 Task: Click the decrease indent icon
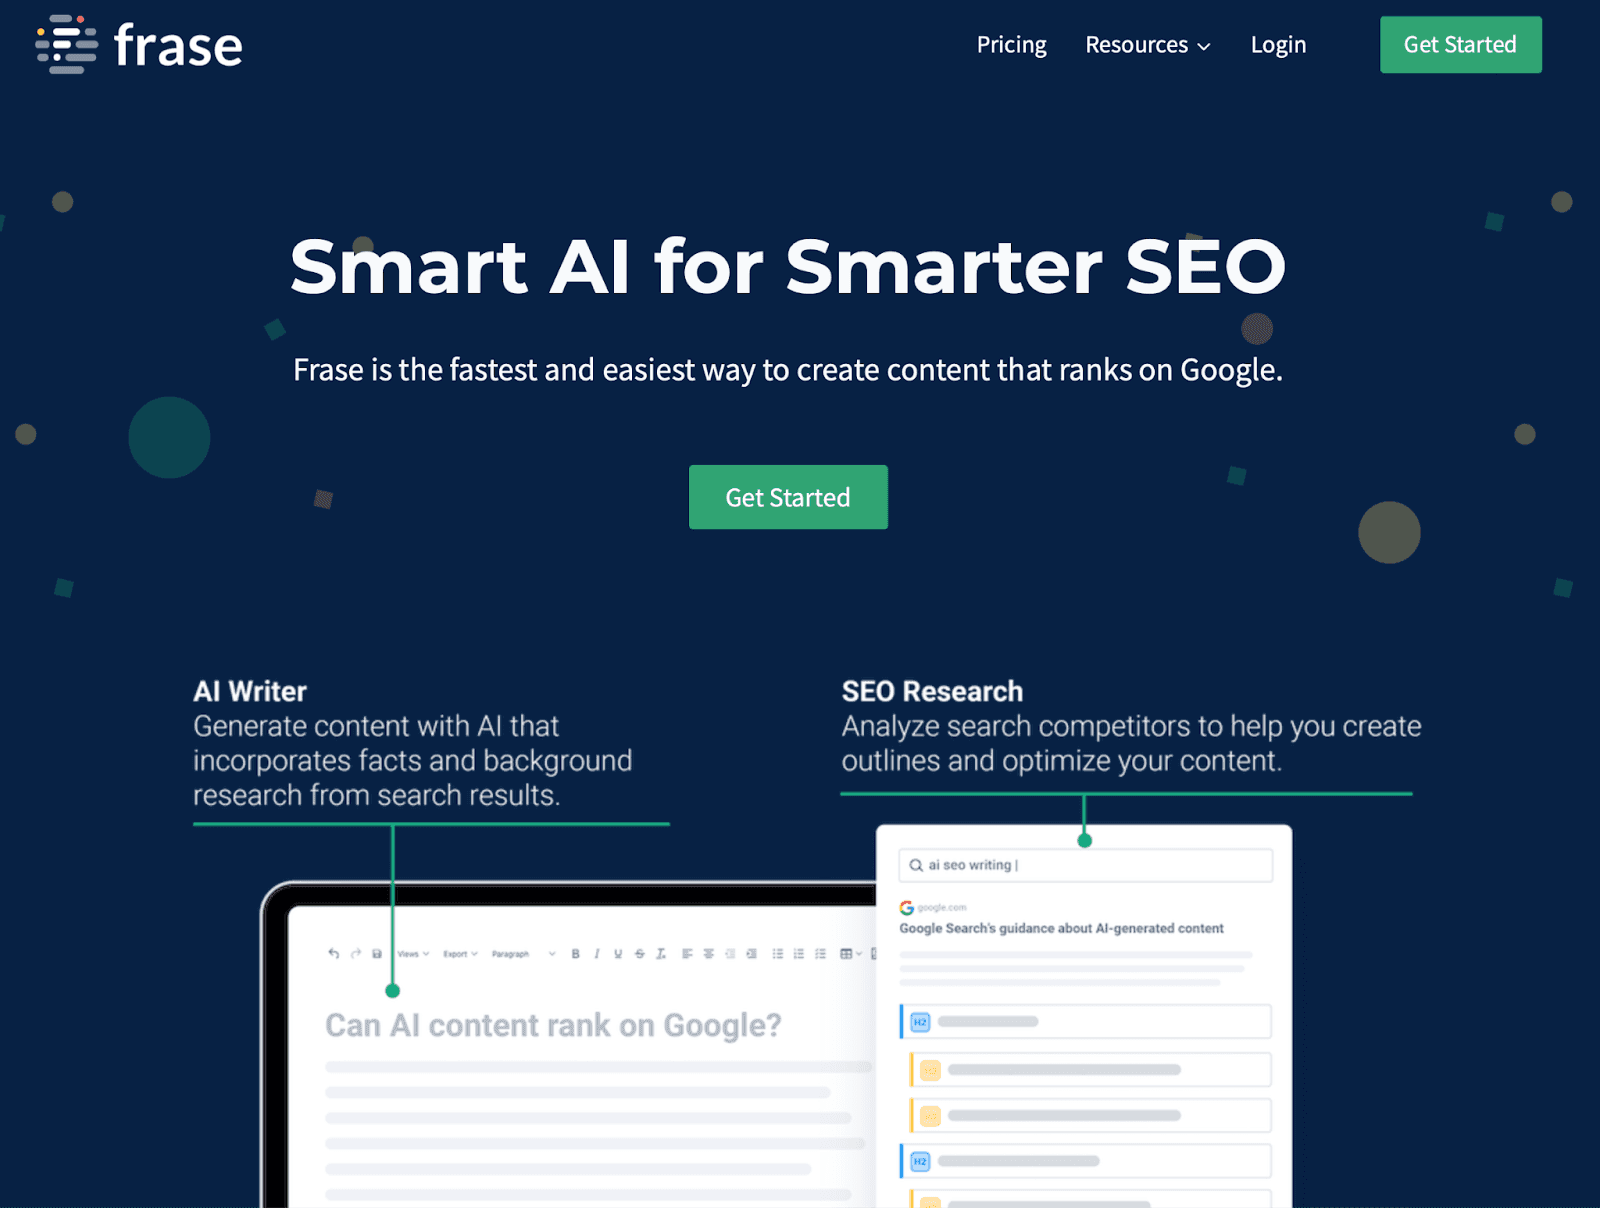pos(730,954)
